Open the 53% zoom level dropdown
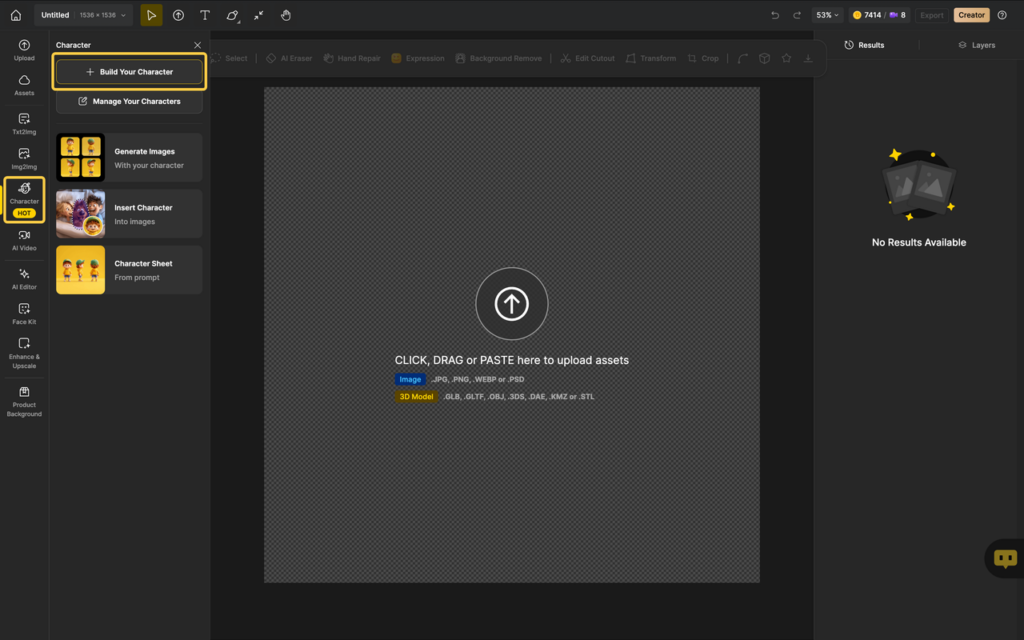 pos(827,15)
